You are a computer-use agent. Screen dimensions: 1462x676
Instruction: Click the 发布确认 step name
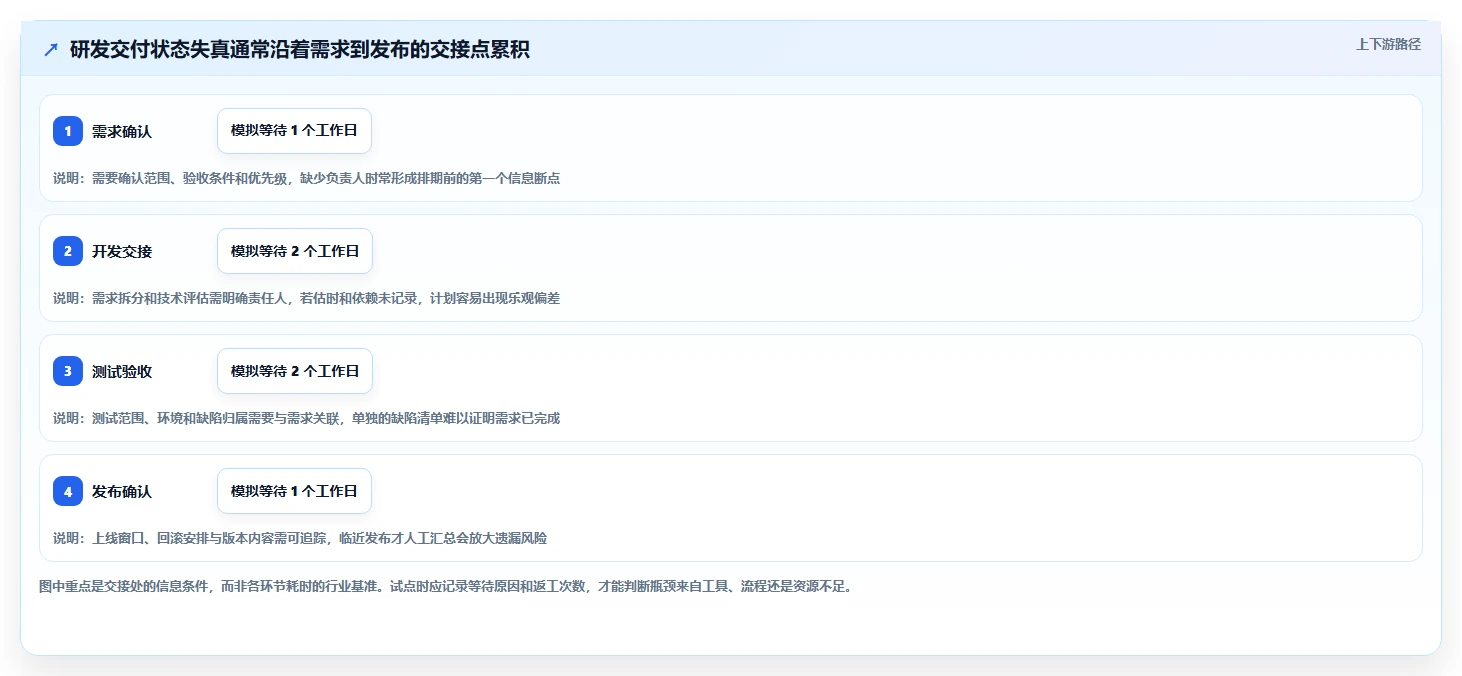[122, 491]
